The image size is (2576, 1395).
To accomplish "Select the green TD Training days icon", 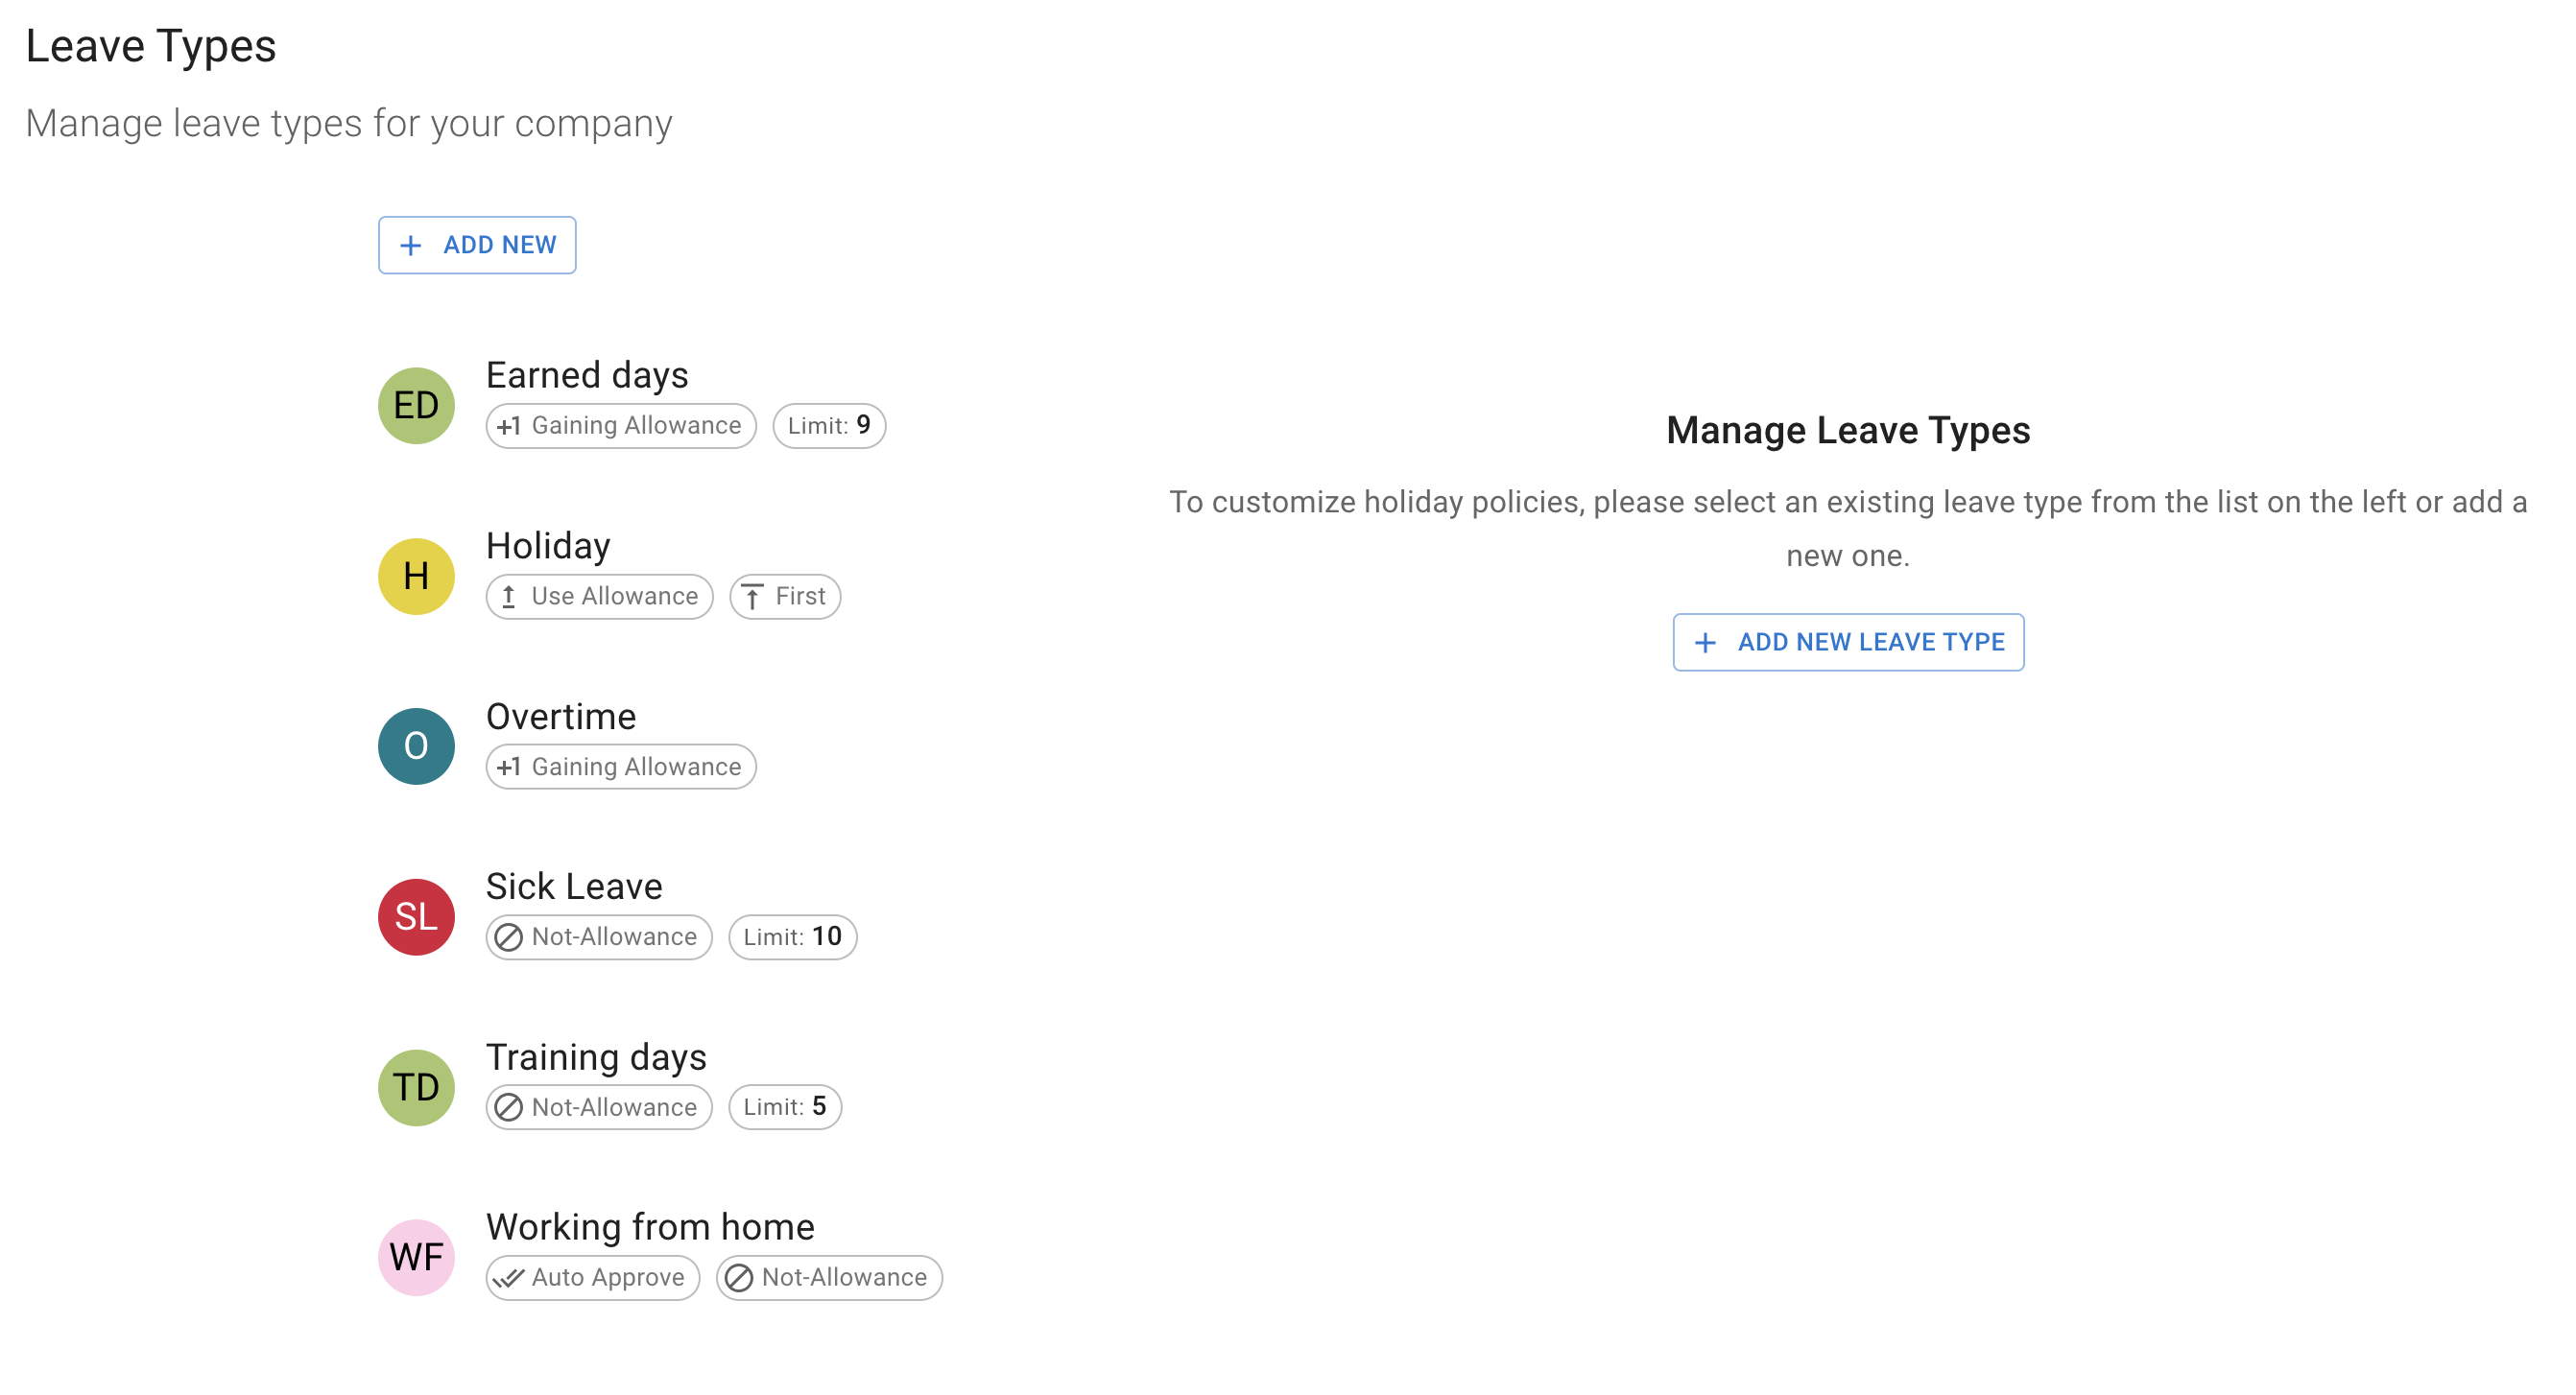I will [x=415, y=1087].
